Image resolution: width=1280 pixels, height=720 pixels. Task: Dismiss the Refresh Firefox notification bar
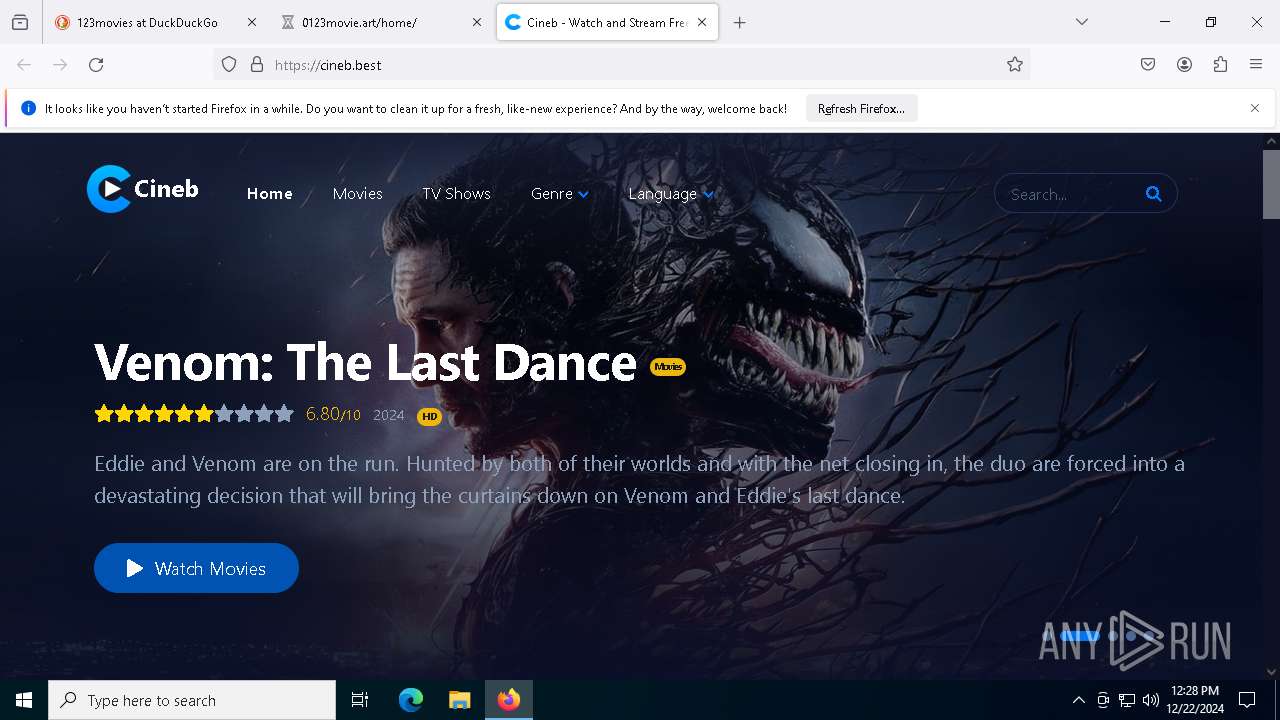click(1255, 108)
